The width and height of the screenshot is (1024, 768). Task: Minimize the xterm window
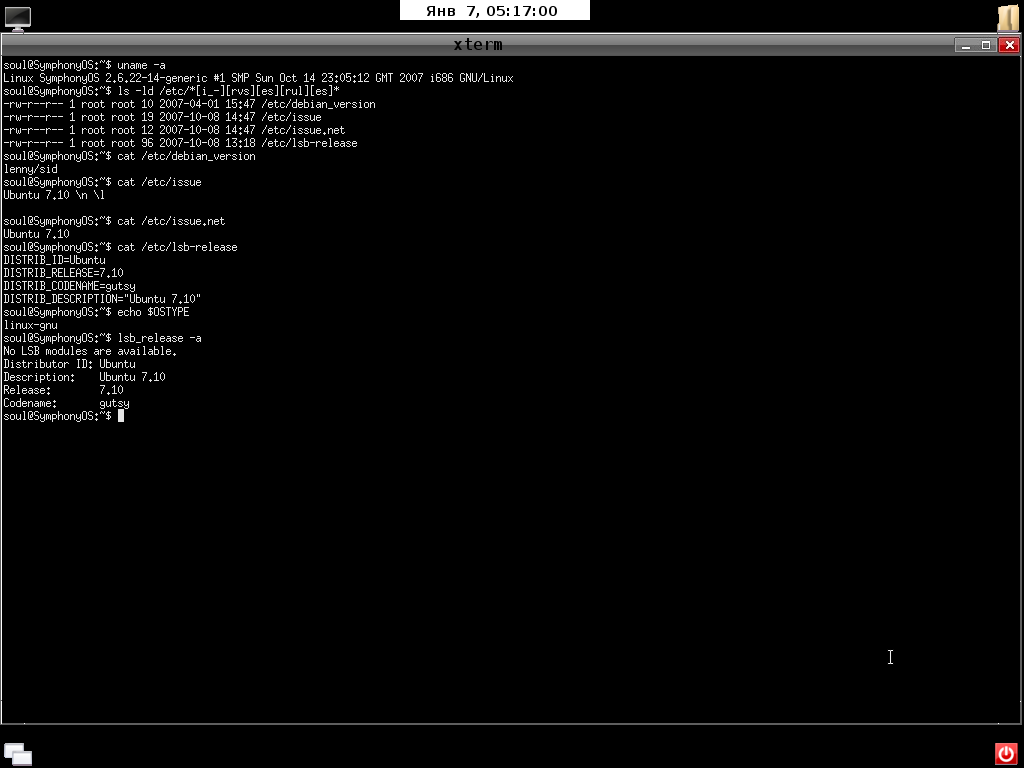(965, 45)
